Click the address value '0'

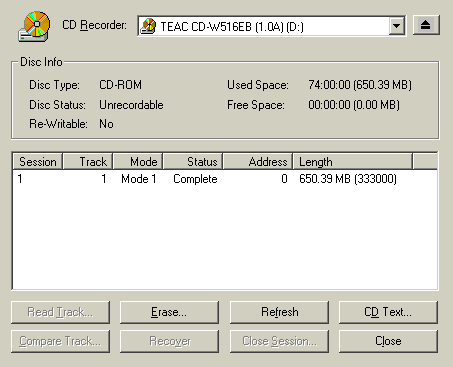coord(284,179)
